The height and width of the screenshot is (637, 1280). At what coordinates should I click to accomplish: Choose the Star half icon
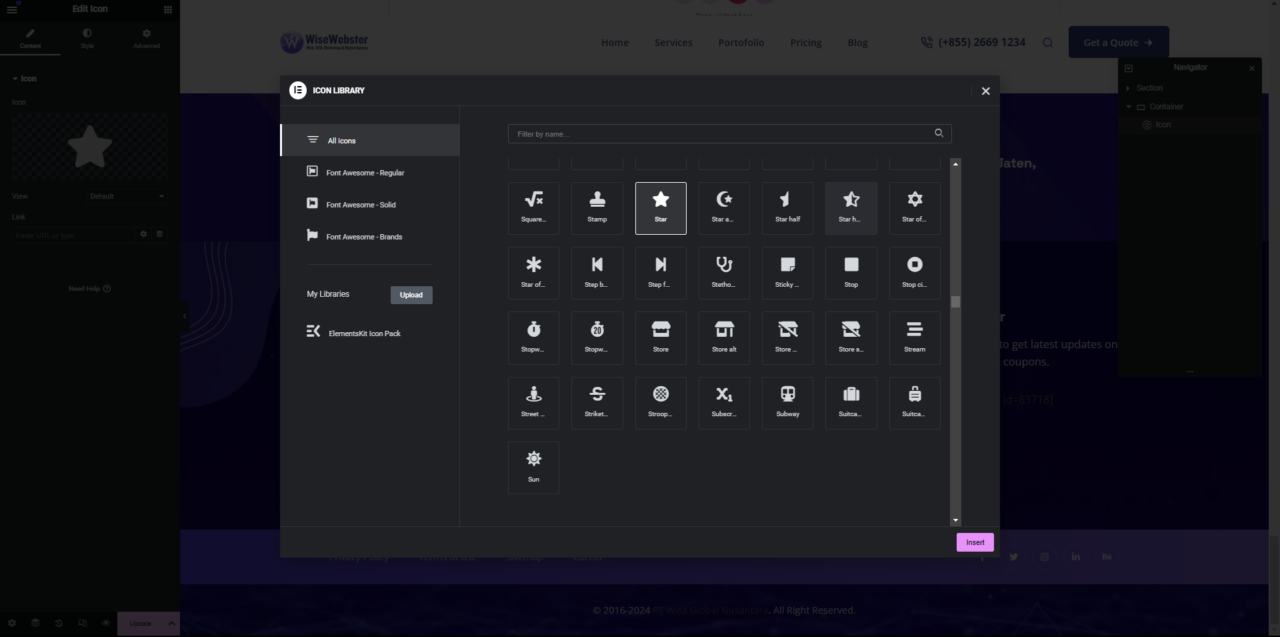click(x=787, y=208)
